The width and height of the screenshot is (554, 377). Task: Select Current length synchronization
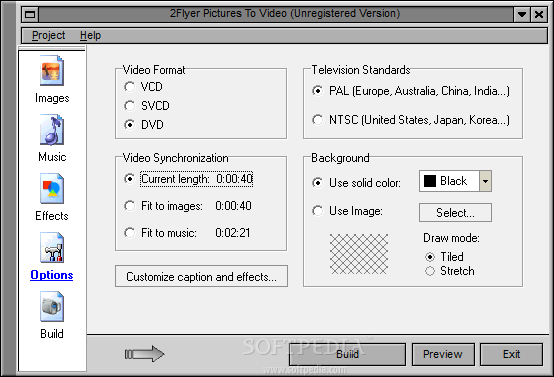189,179
